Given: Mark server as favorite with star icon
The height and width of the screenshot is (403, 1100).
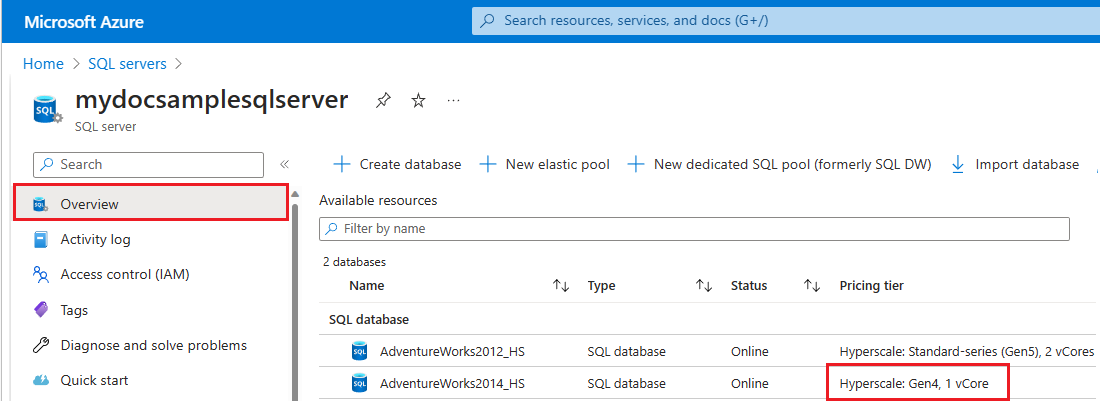Looking at the screenshot, I should pyautogui.click(x=418, y=101).
